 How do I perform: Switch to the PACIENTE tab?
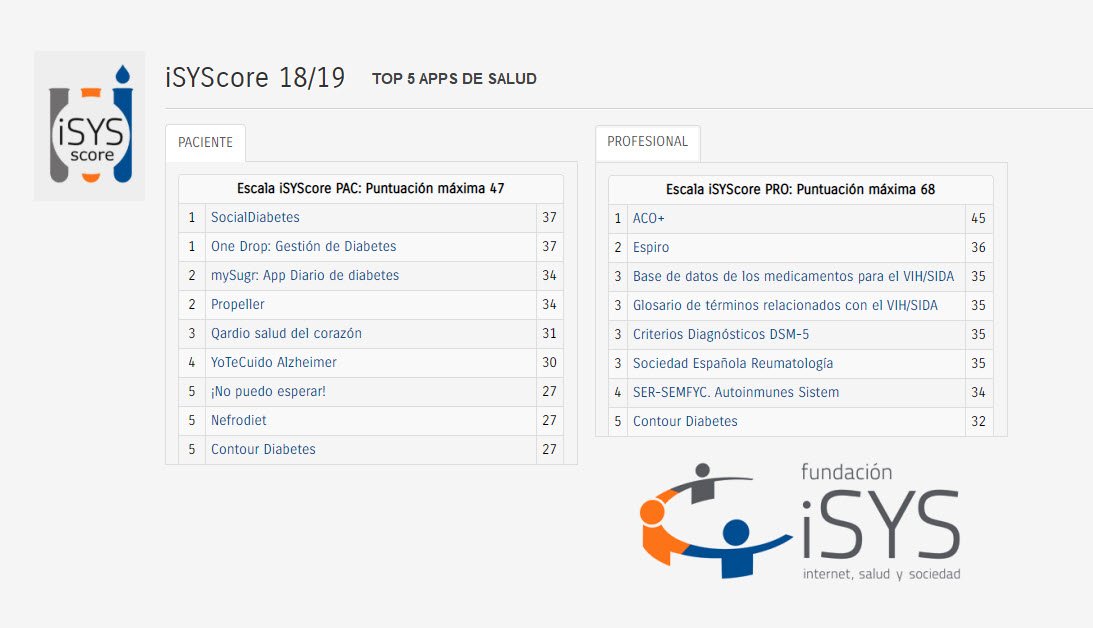click(205, 142)
